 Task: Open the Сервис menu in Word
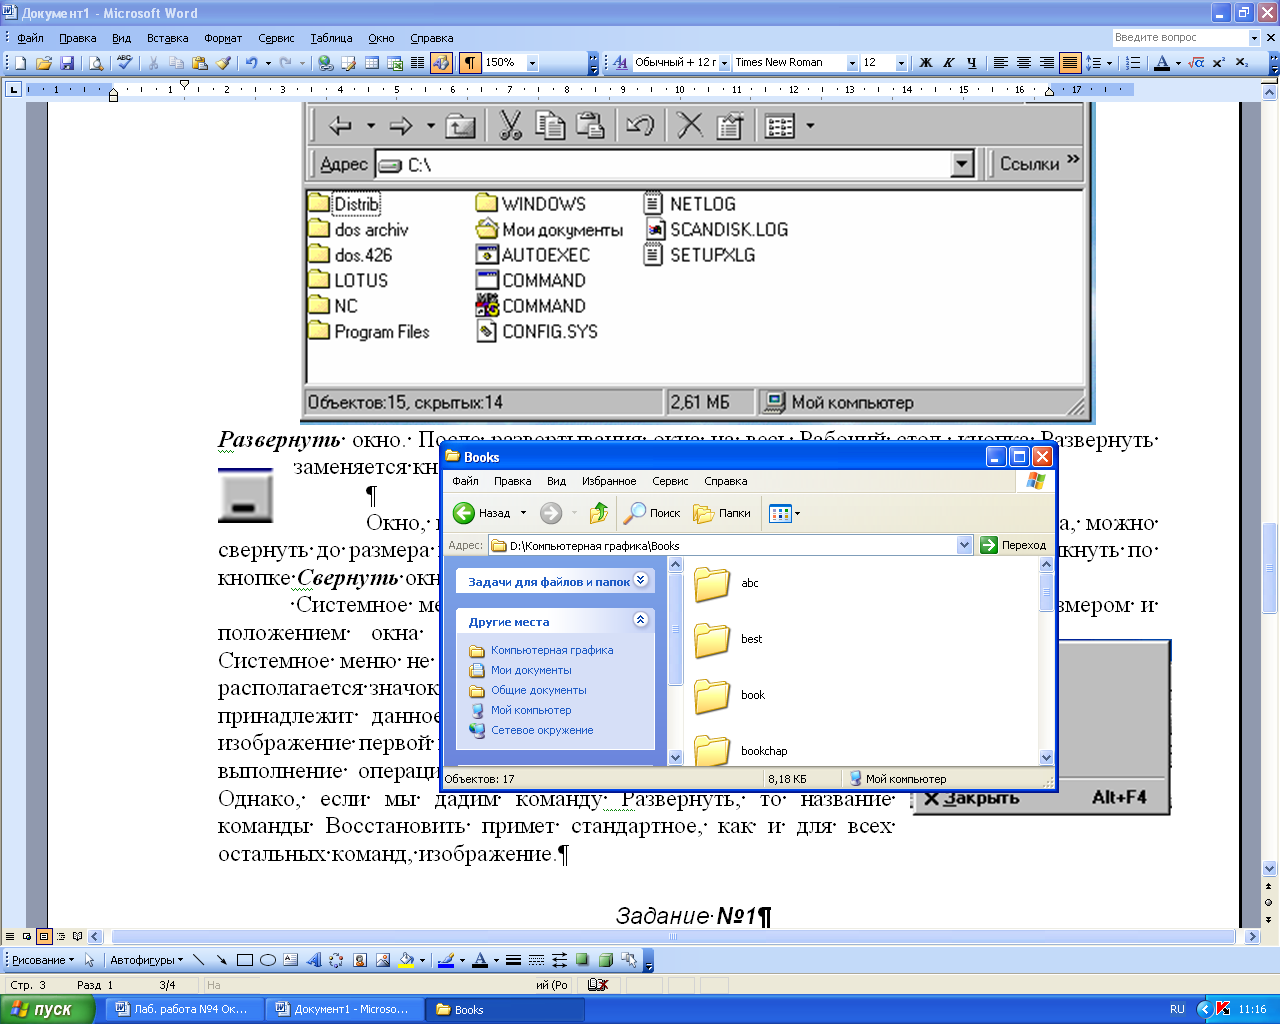pyautogui.click(x=276, y=38)
